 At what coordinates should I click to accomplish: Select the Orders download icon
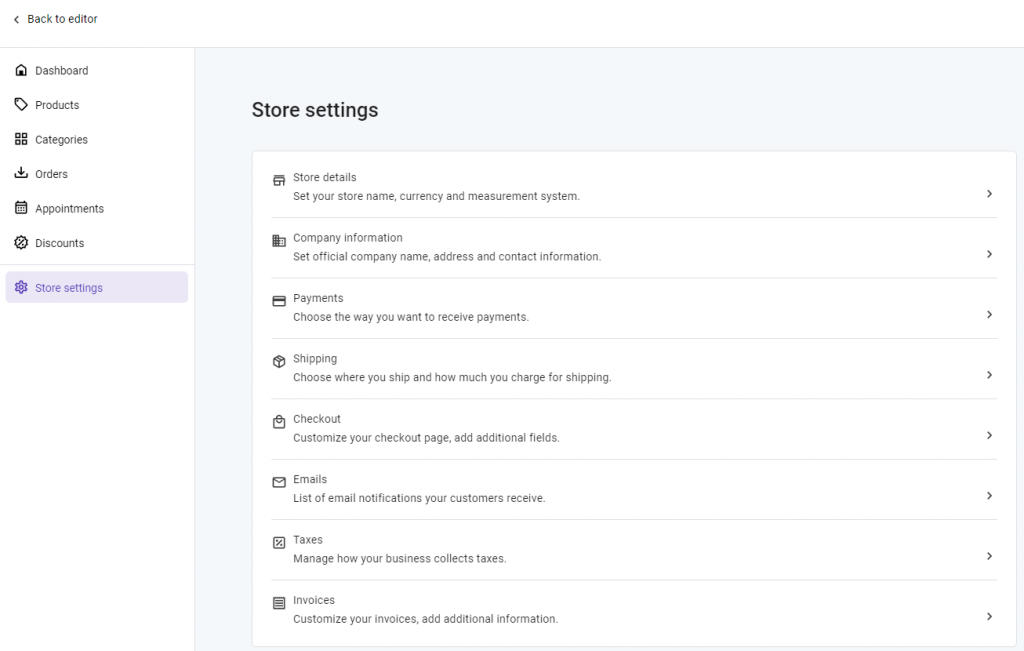(21, 173)
